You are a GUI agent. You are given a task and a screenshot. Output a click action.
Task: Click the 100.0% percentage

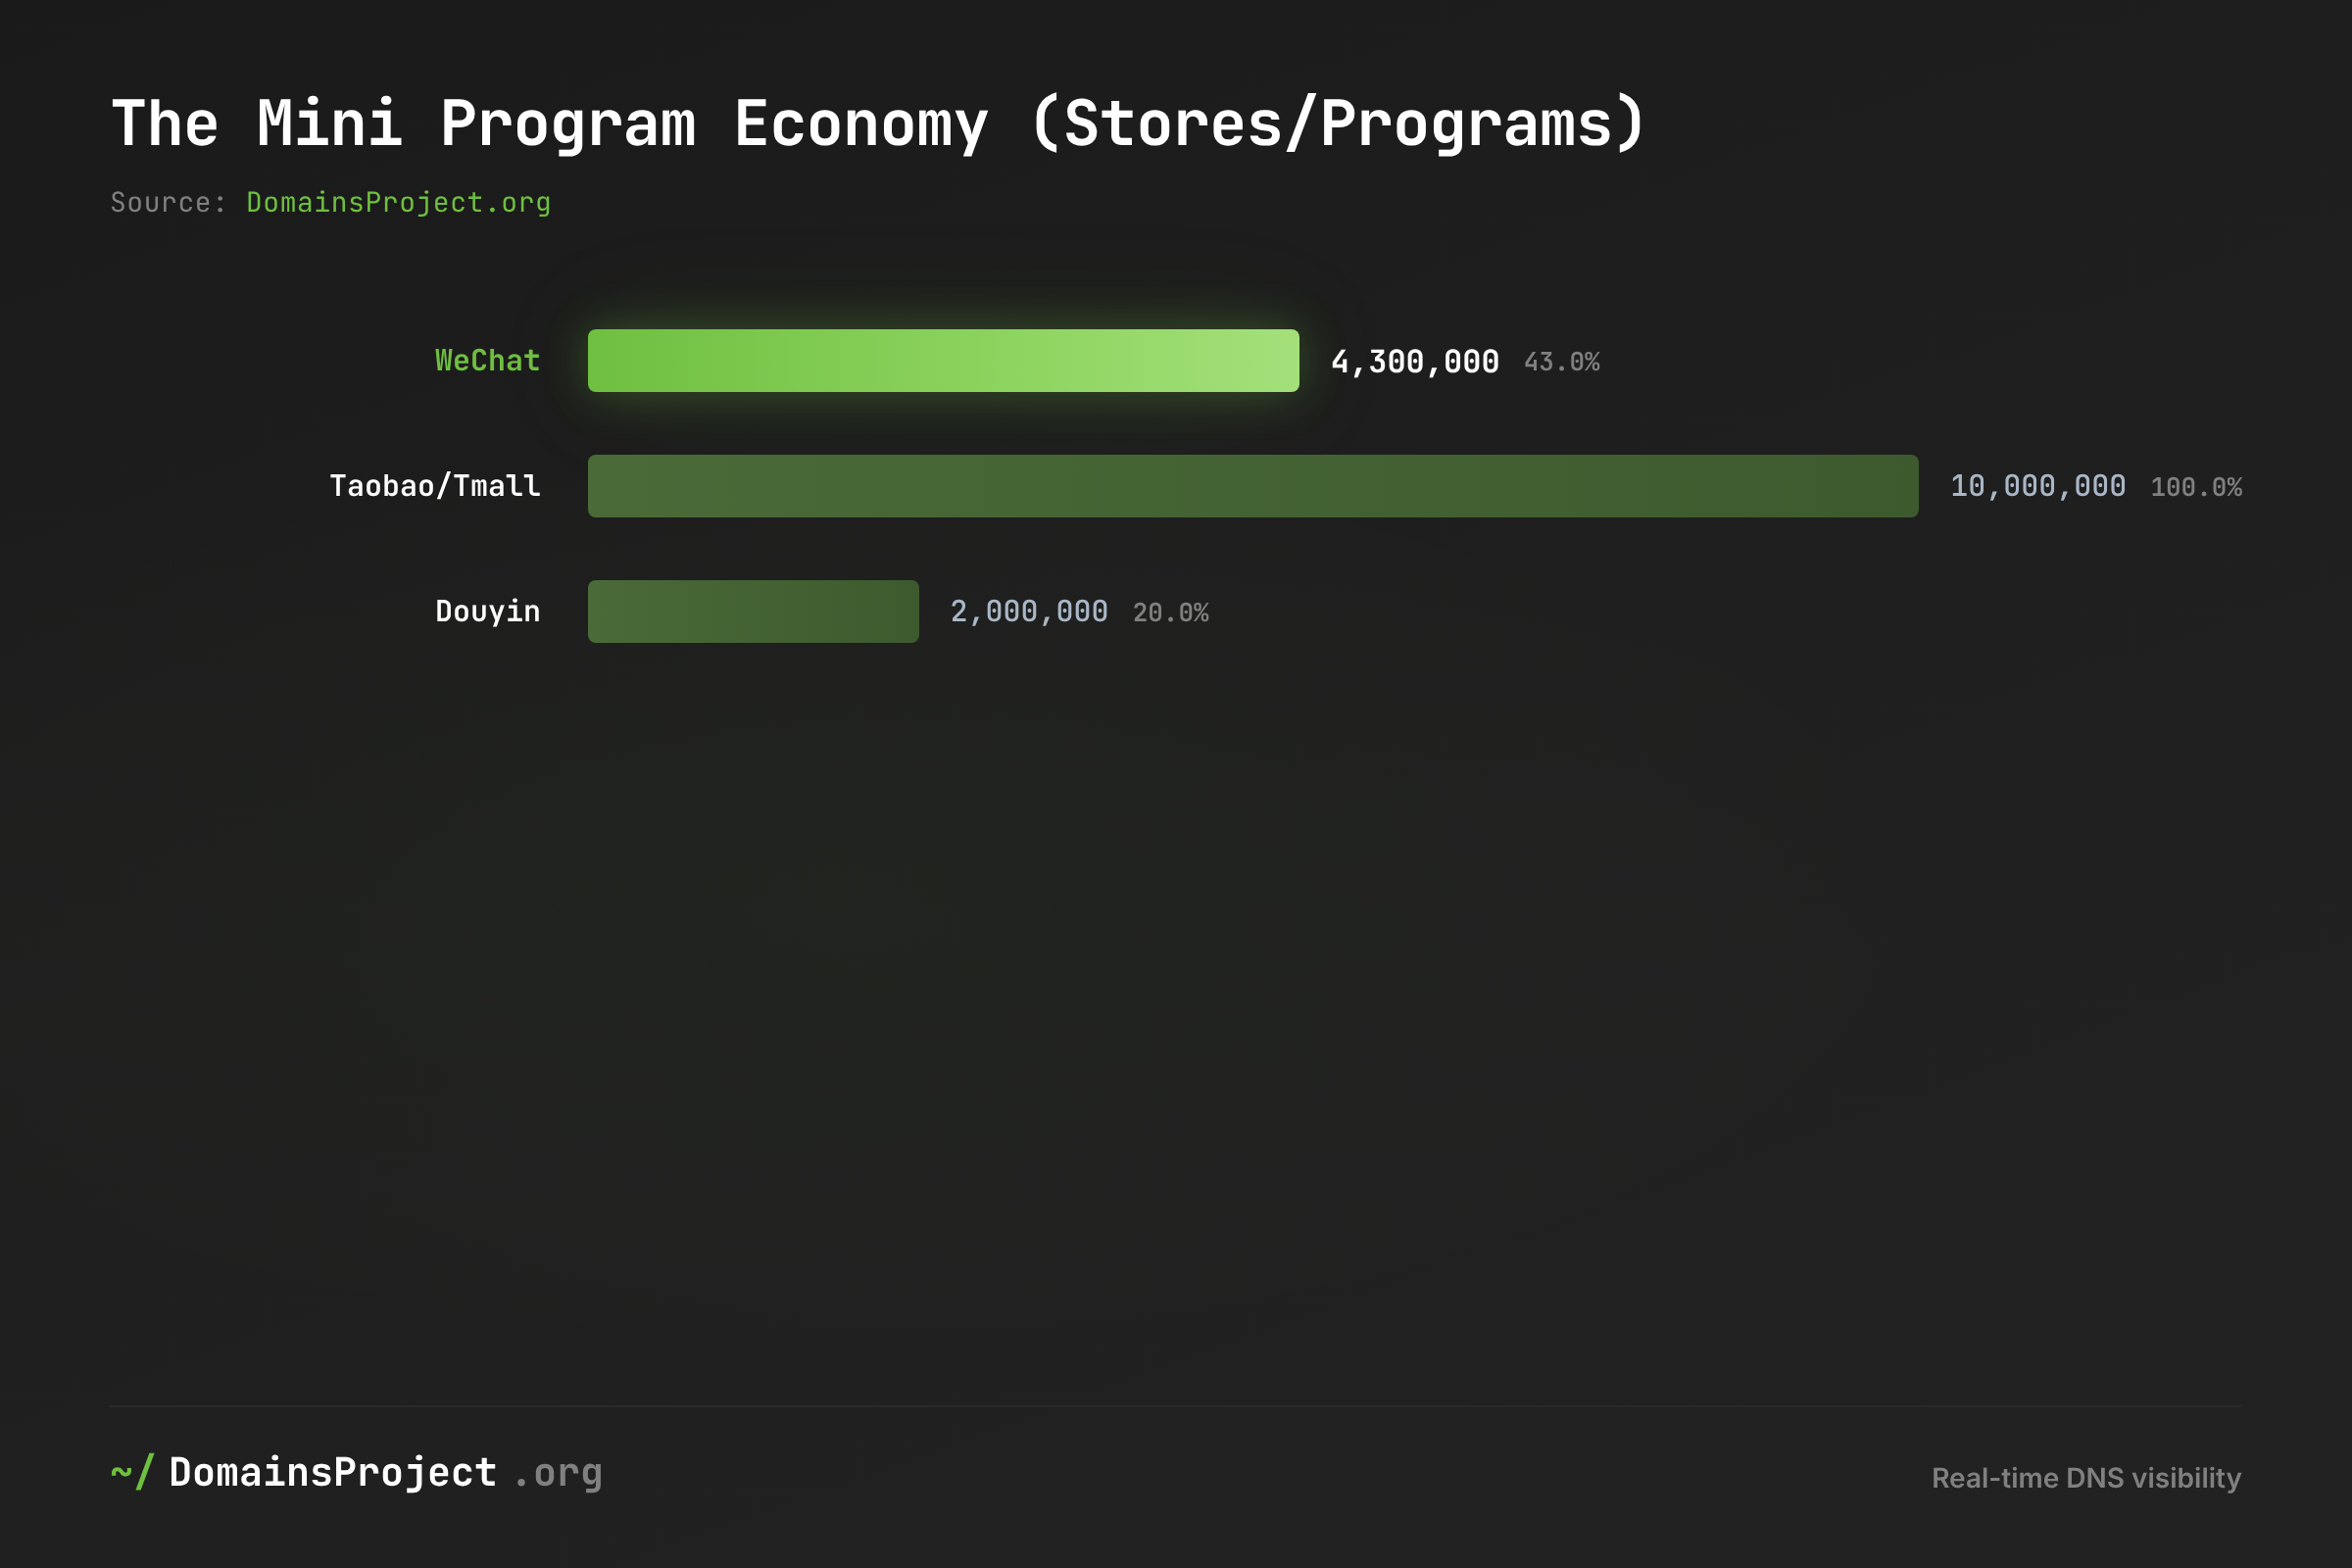pyautogui.click(x=2195, y=487)
